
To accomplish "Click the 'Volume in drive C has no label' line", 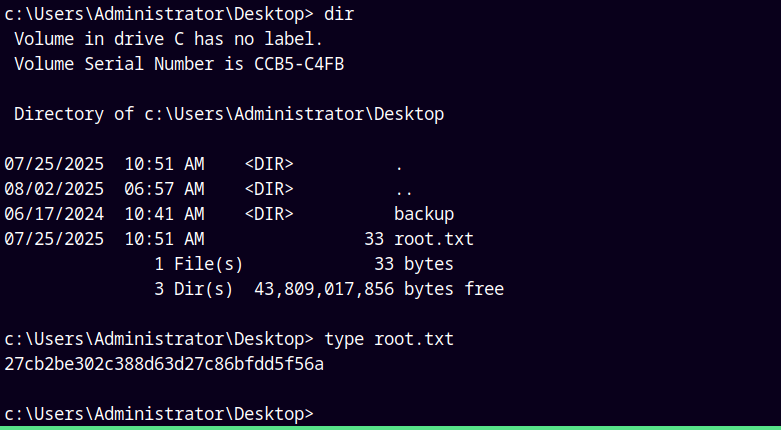I will [x=169, y=39].
